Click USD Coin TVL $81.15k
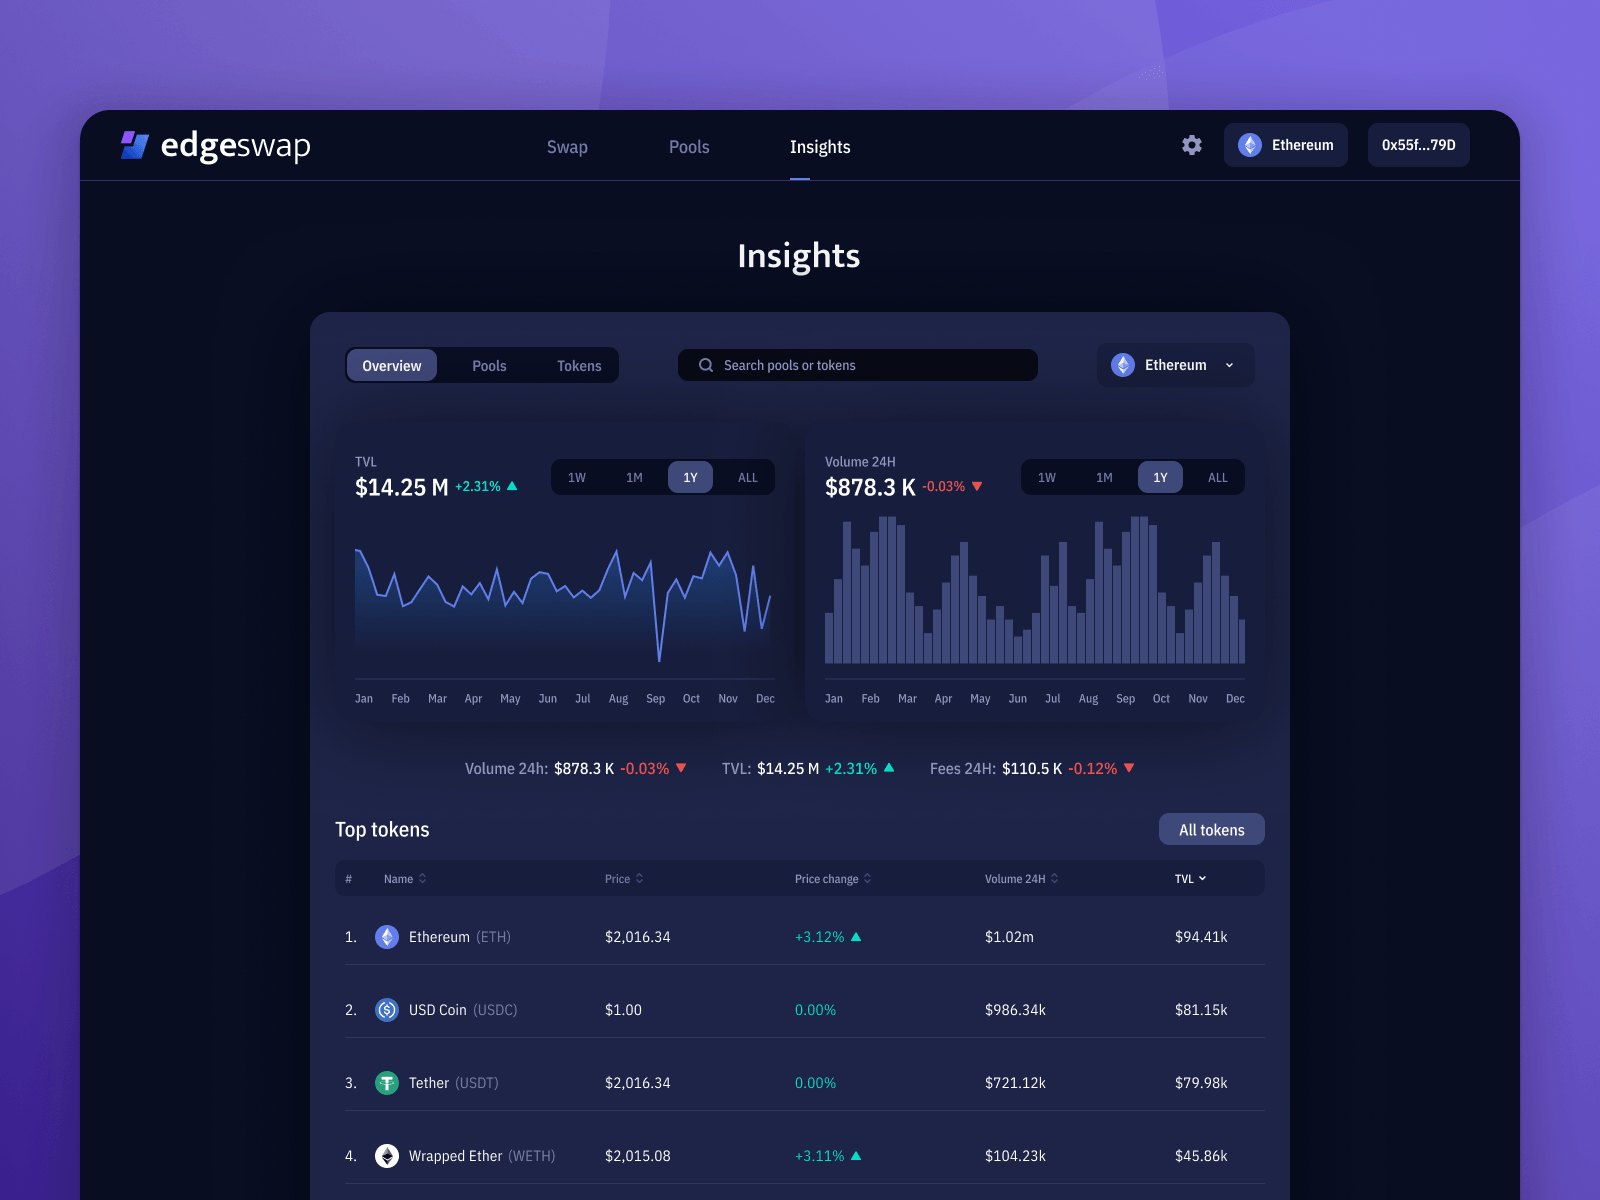 click(1201, 1010)
